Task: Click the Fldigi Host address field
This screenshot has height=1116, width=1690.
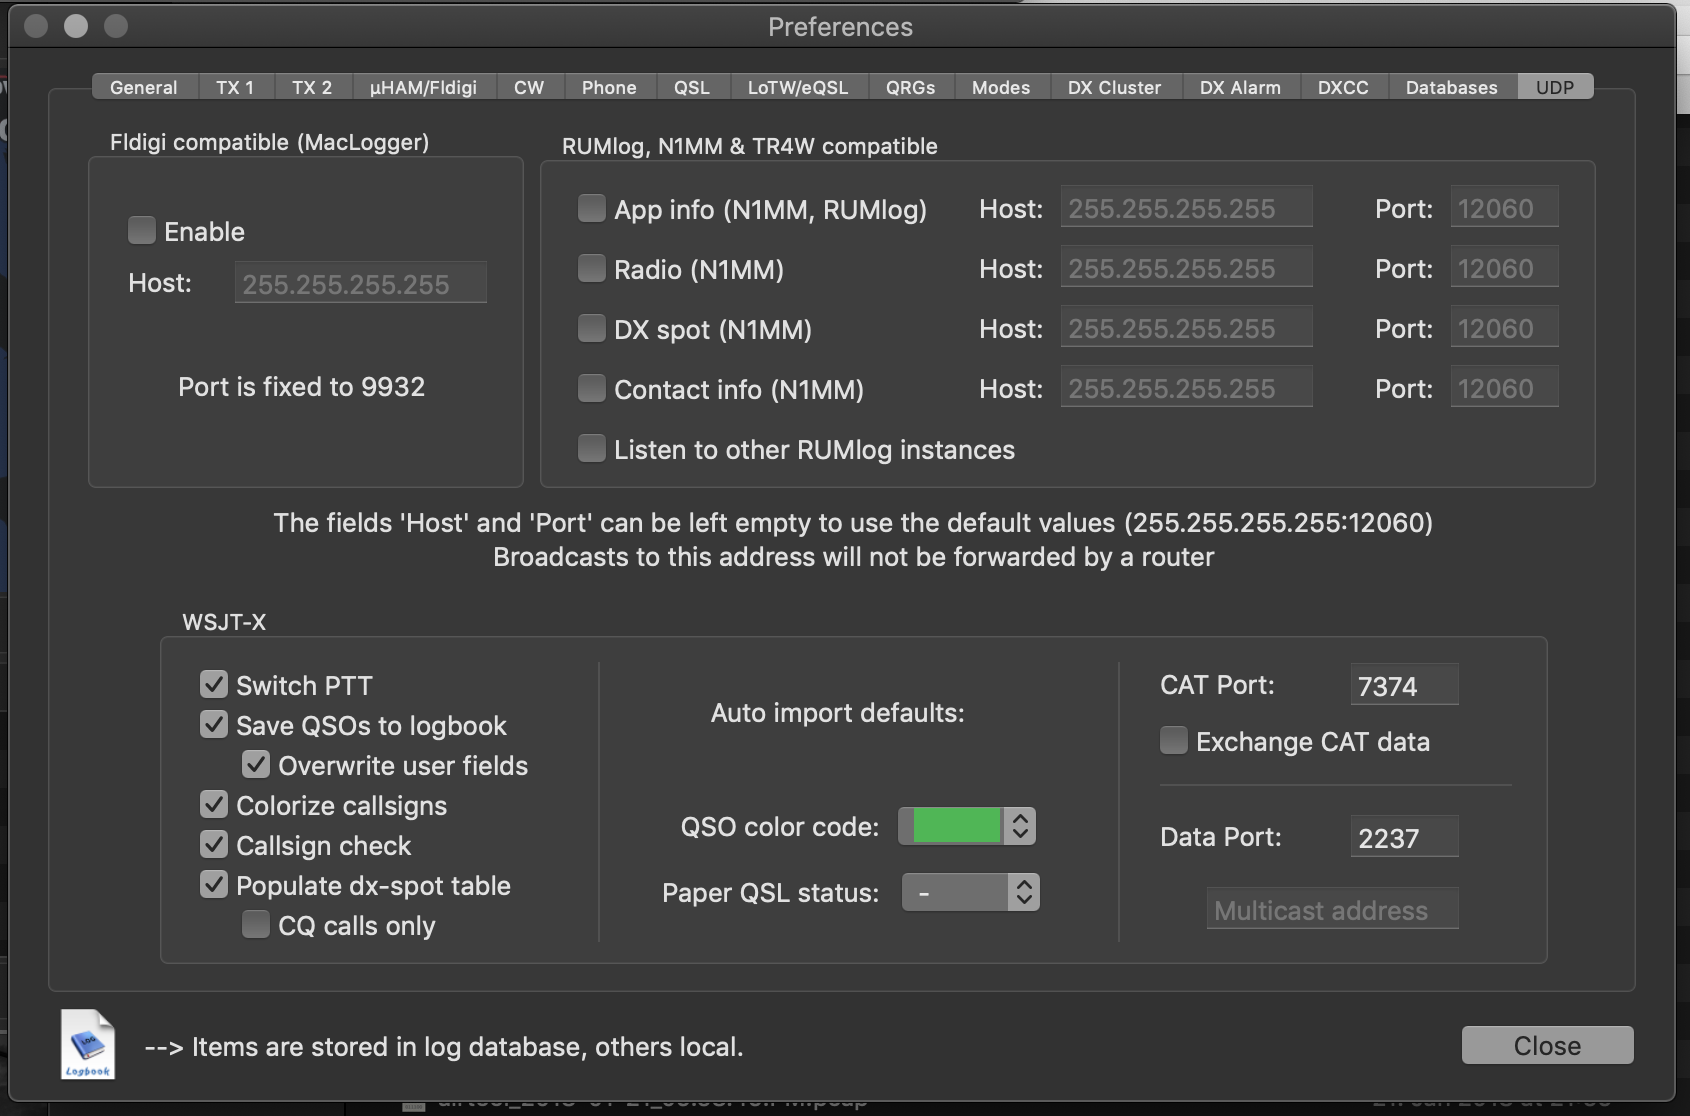Action: click(360, 283)
